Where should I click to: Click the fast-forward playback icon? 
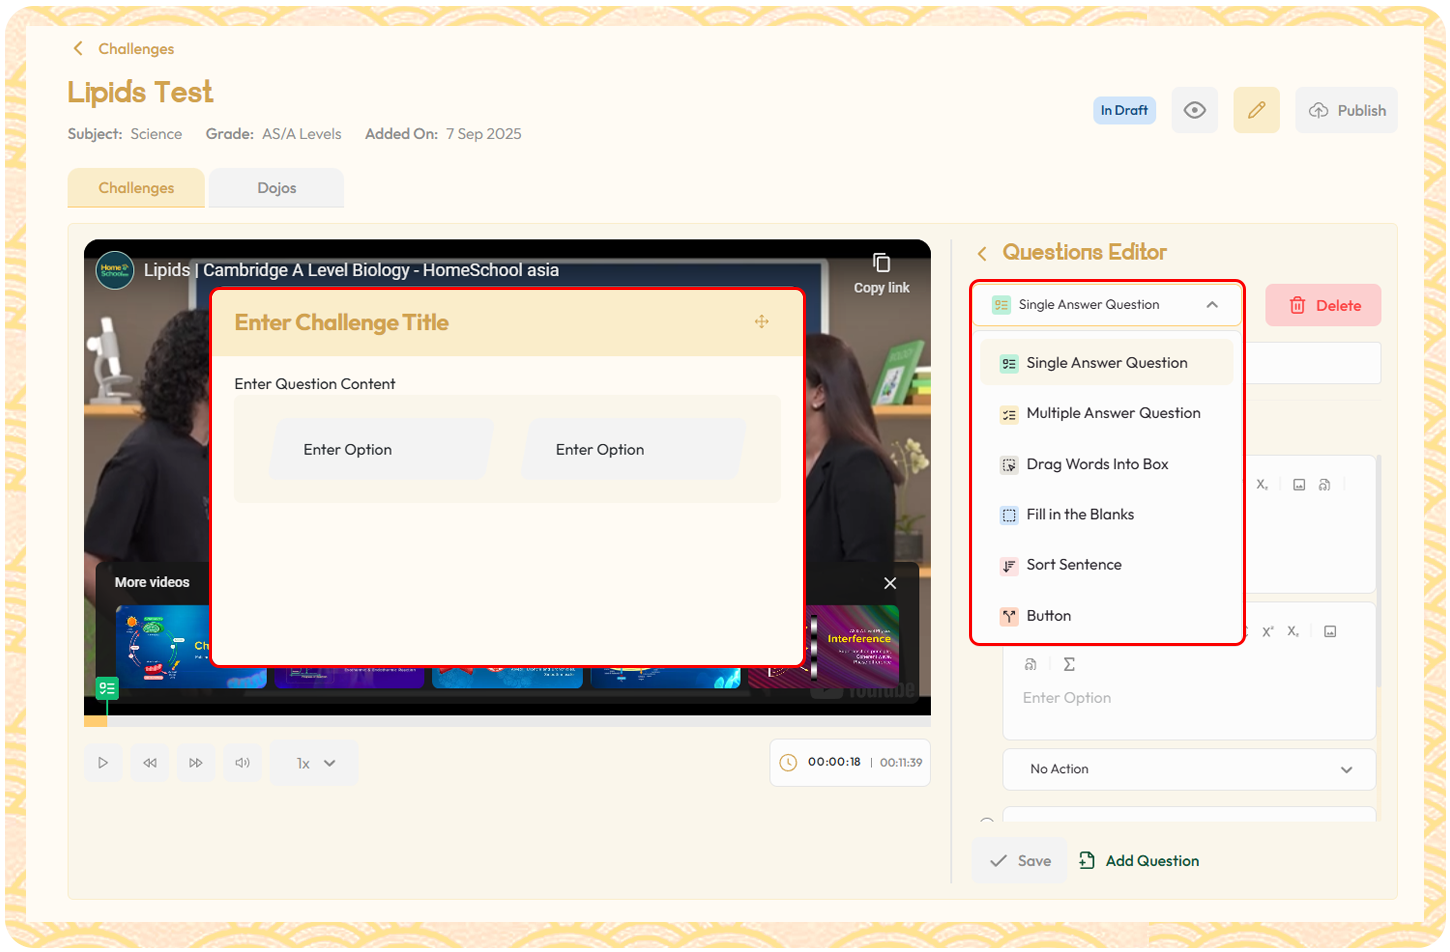pos(196,763)
